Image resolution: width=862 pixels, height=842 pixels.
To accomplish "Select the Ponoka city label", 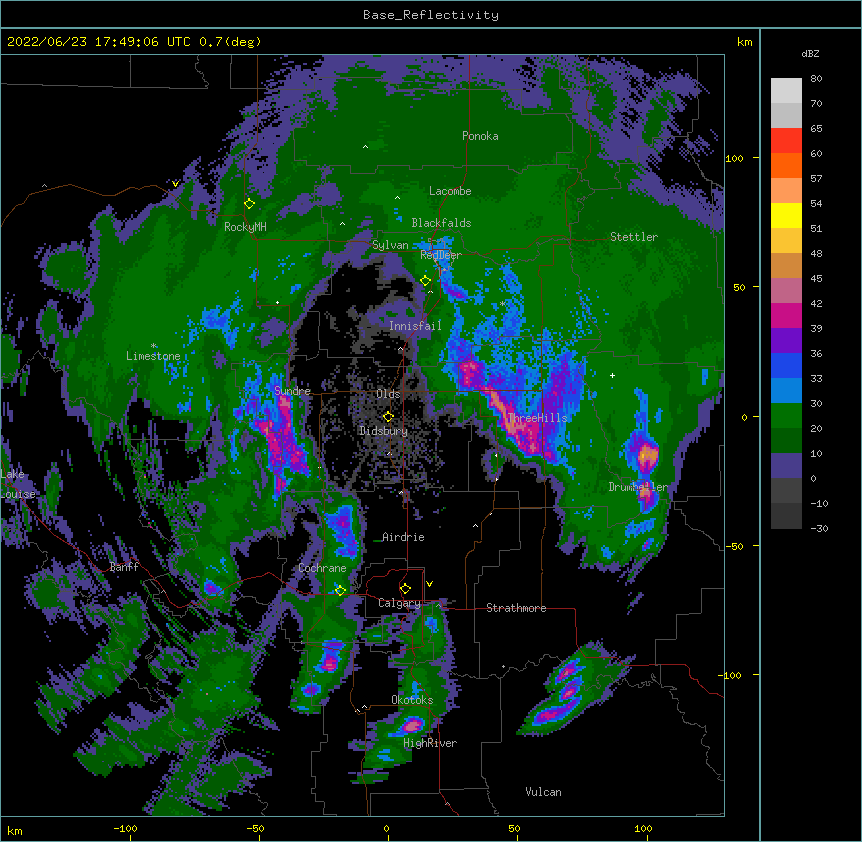I will 480,136.
